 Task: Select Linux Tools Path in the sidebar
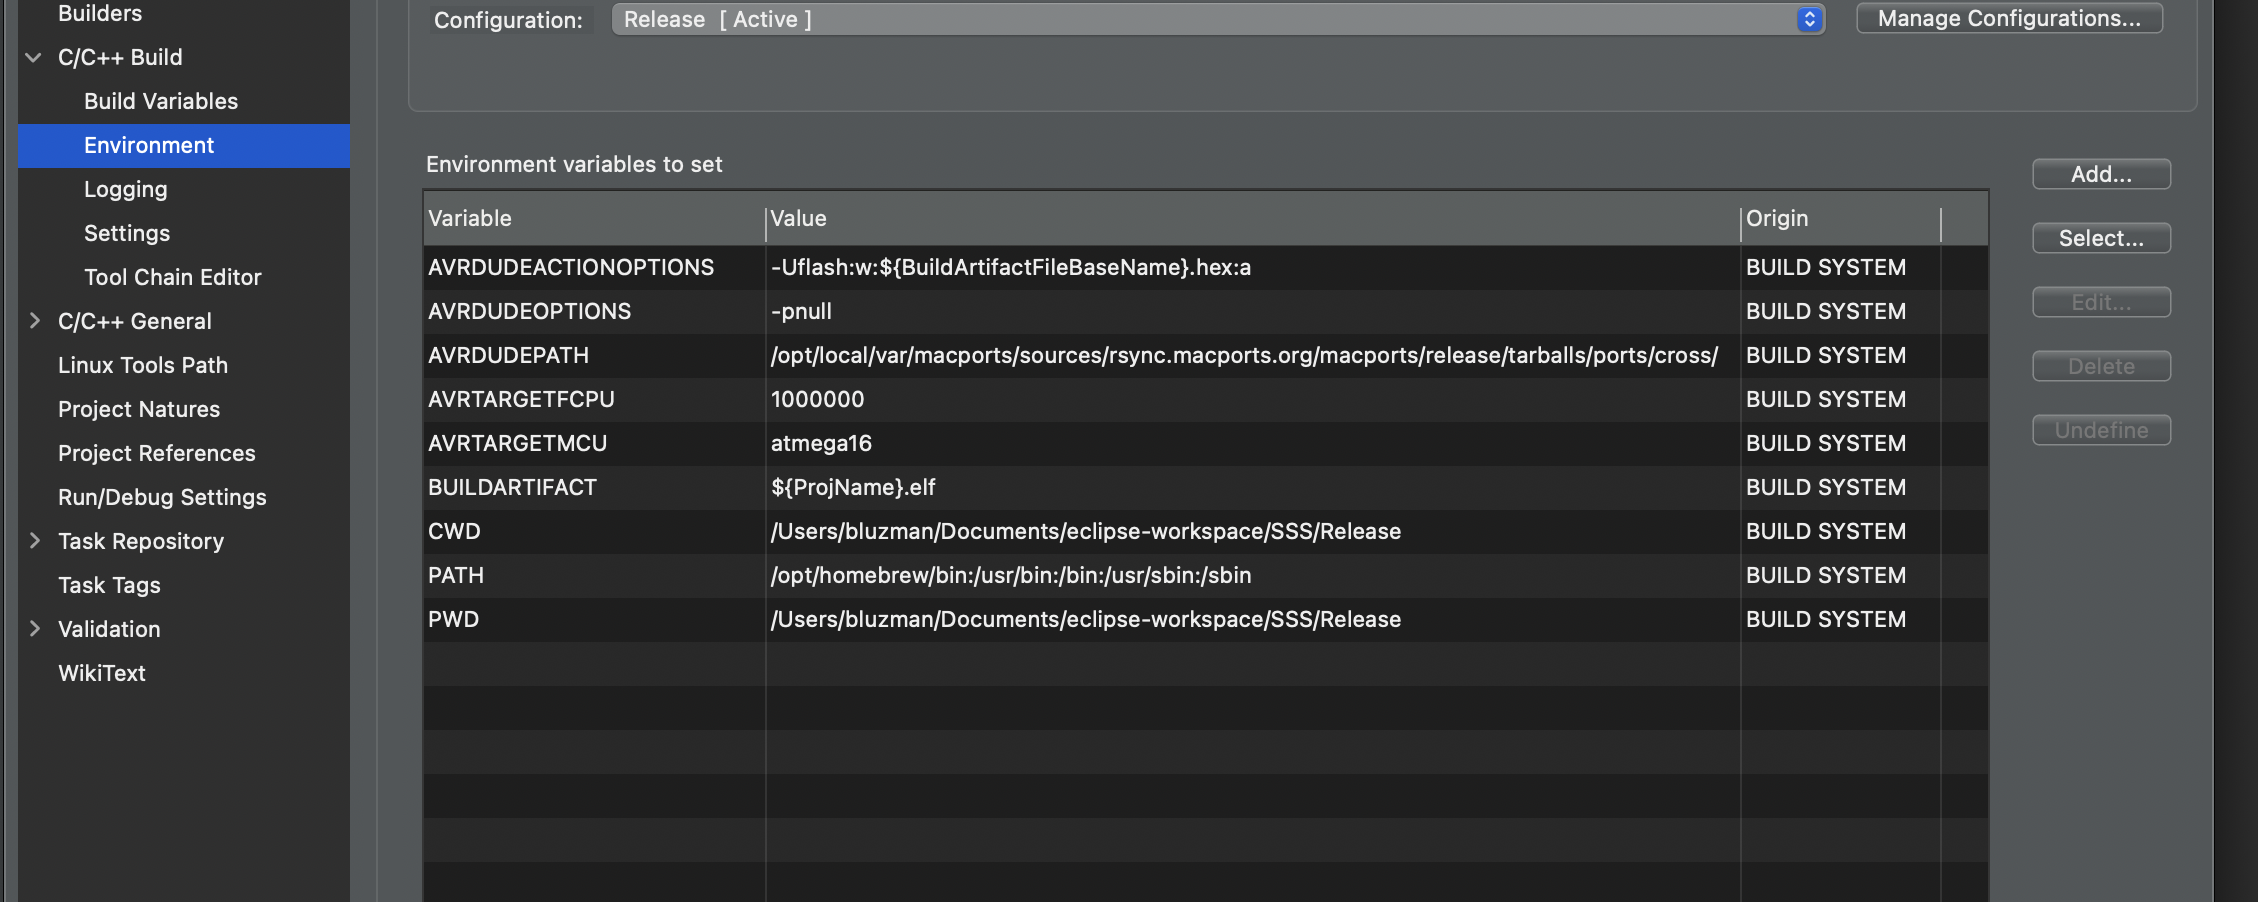(x=143, y=365)
